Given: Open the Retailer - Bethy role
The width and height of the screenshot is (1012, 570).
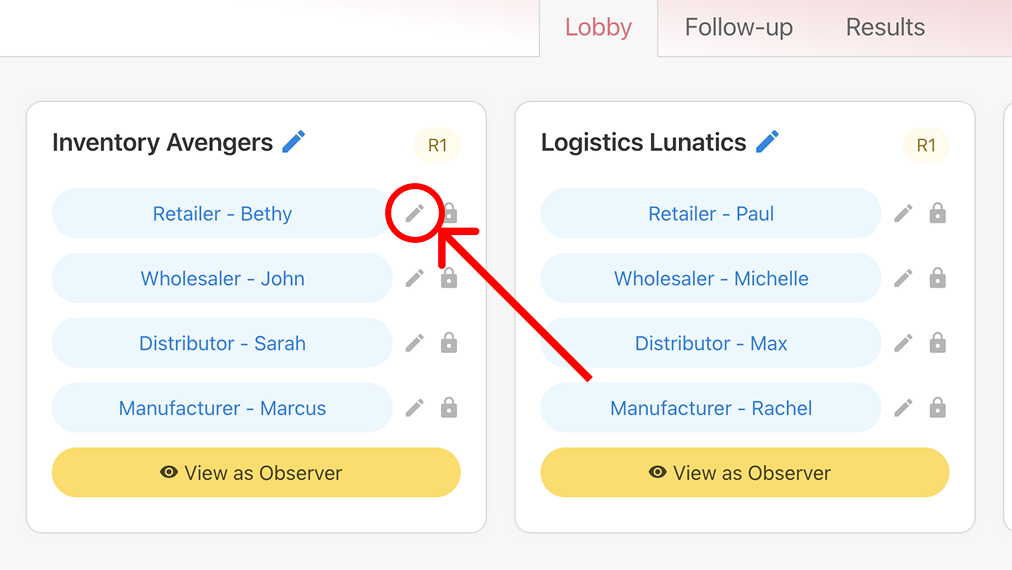Looking at the screenshot, I should coord(222,213).
